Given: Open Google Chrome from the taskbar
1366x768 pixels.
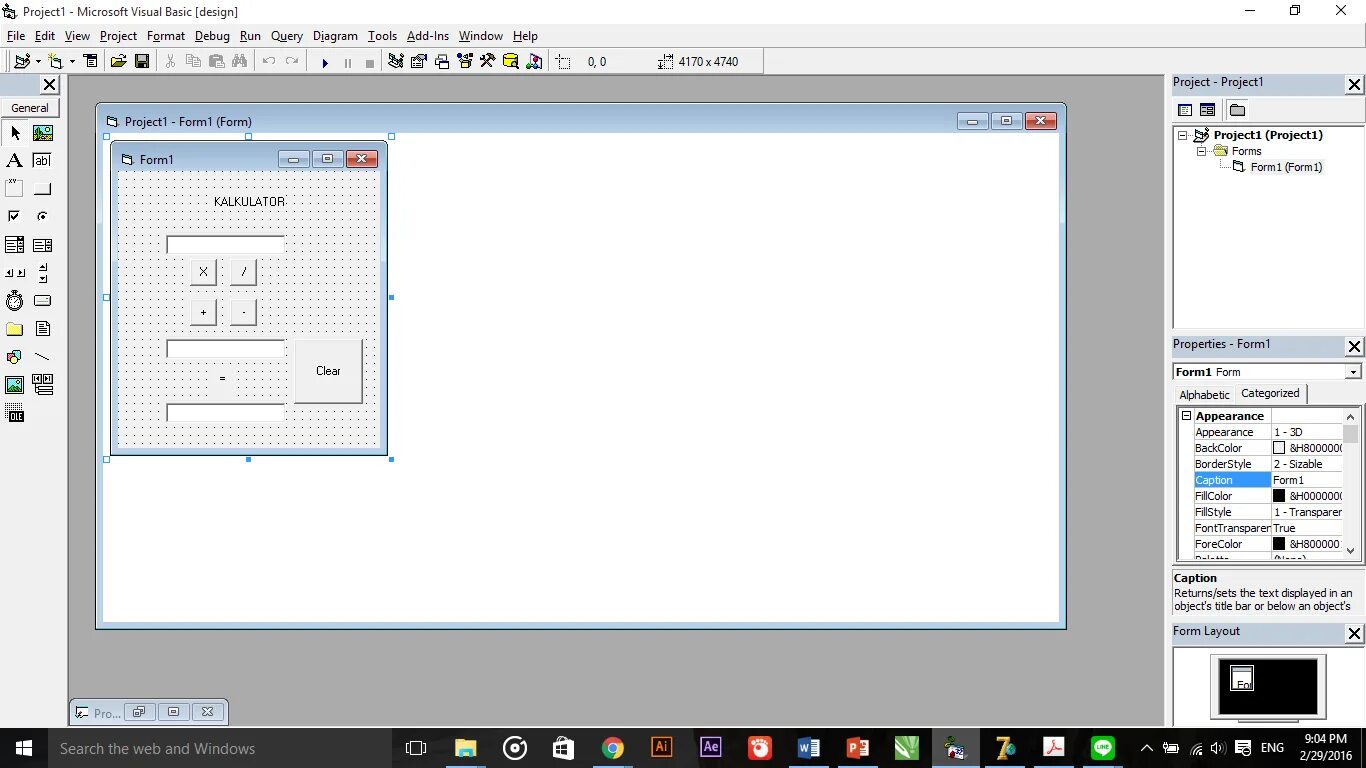Looking at the screenshot, I should pos(613,748).
